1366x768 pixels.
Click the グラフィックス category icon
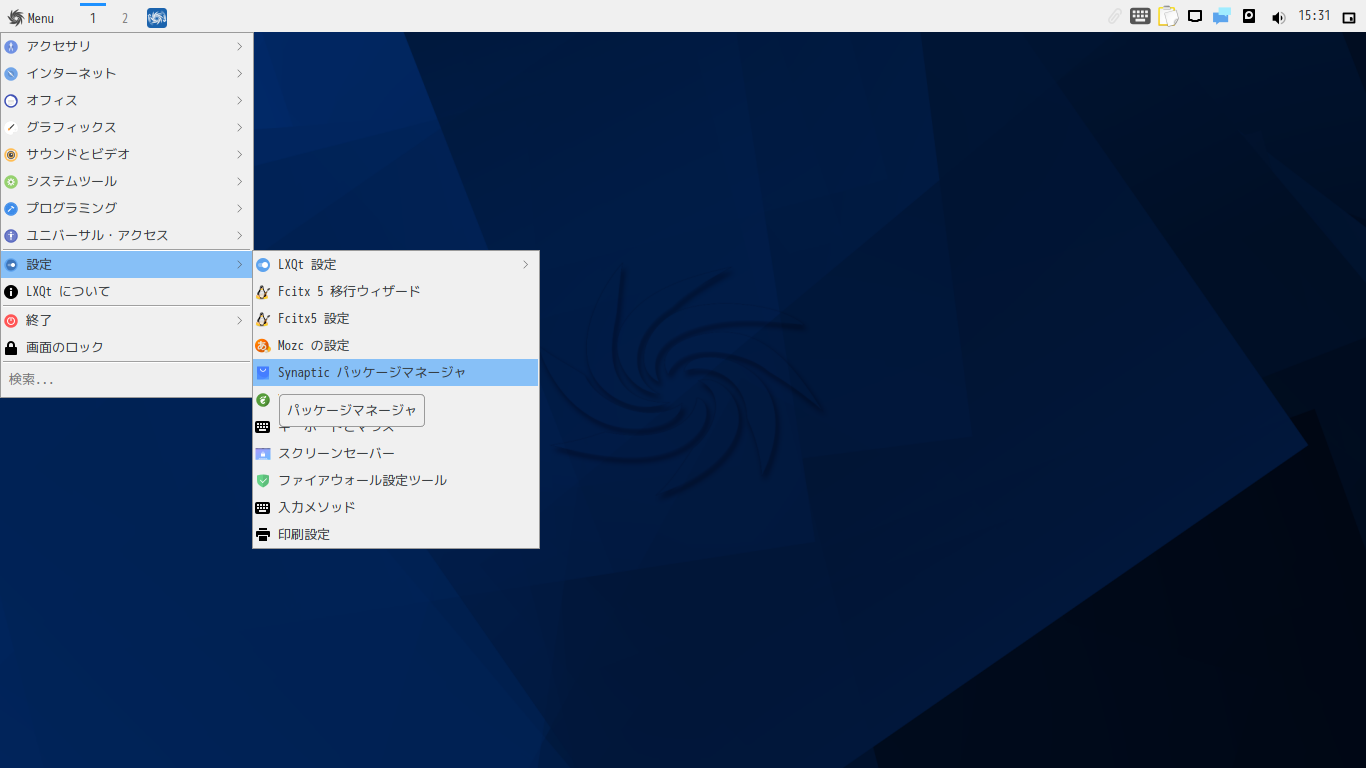pos(11,127)
